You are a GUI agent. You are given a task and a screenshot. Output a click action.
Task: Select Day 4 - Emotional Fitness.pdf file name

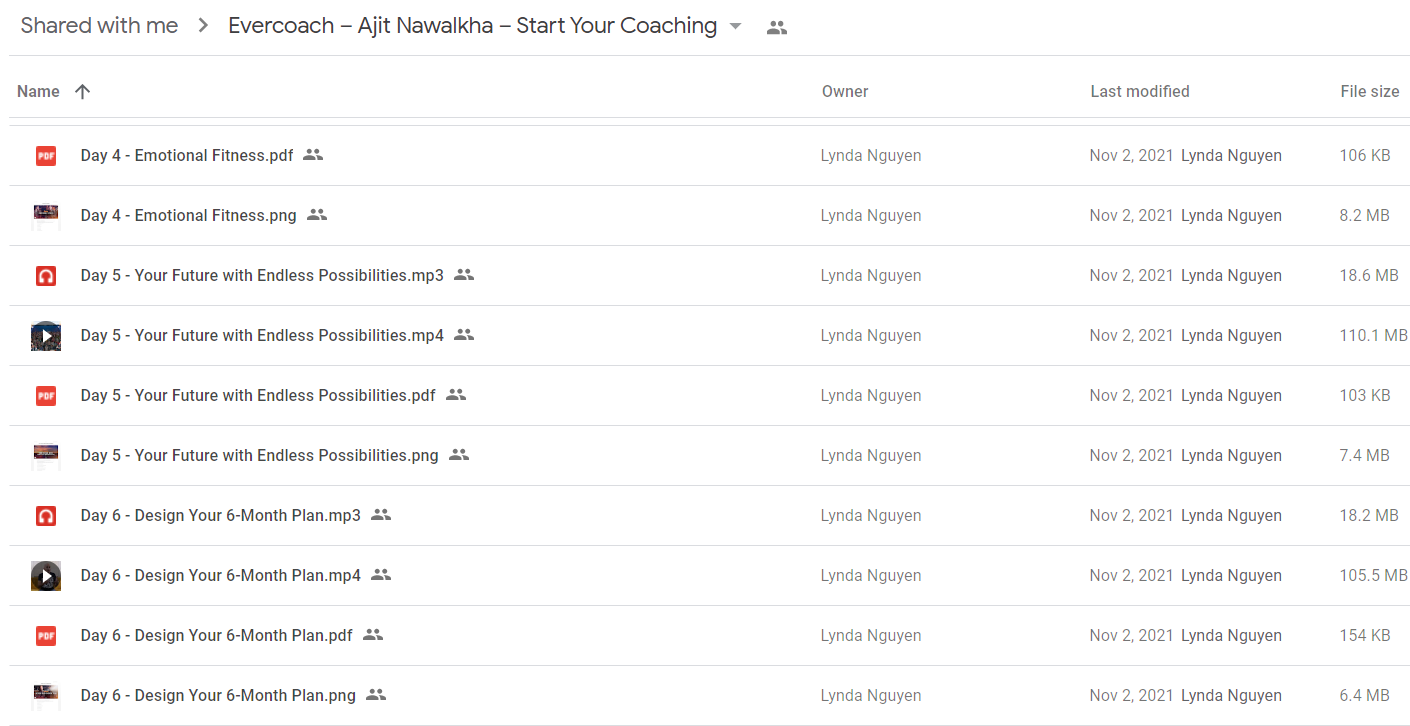(187, 155)
